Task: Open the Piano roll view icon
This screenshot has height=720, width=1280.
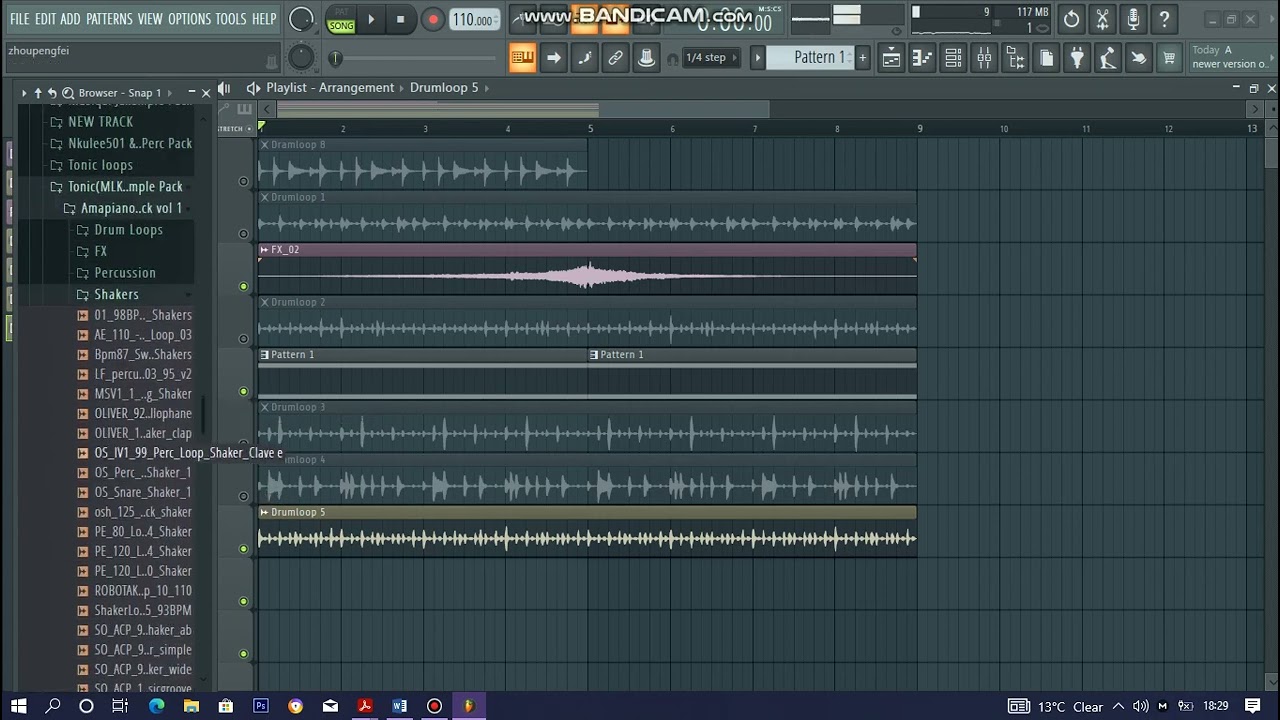Action: [x=922, y=58]
